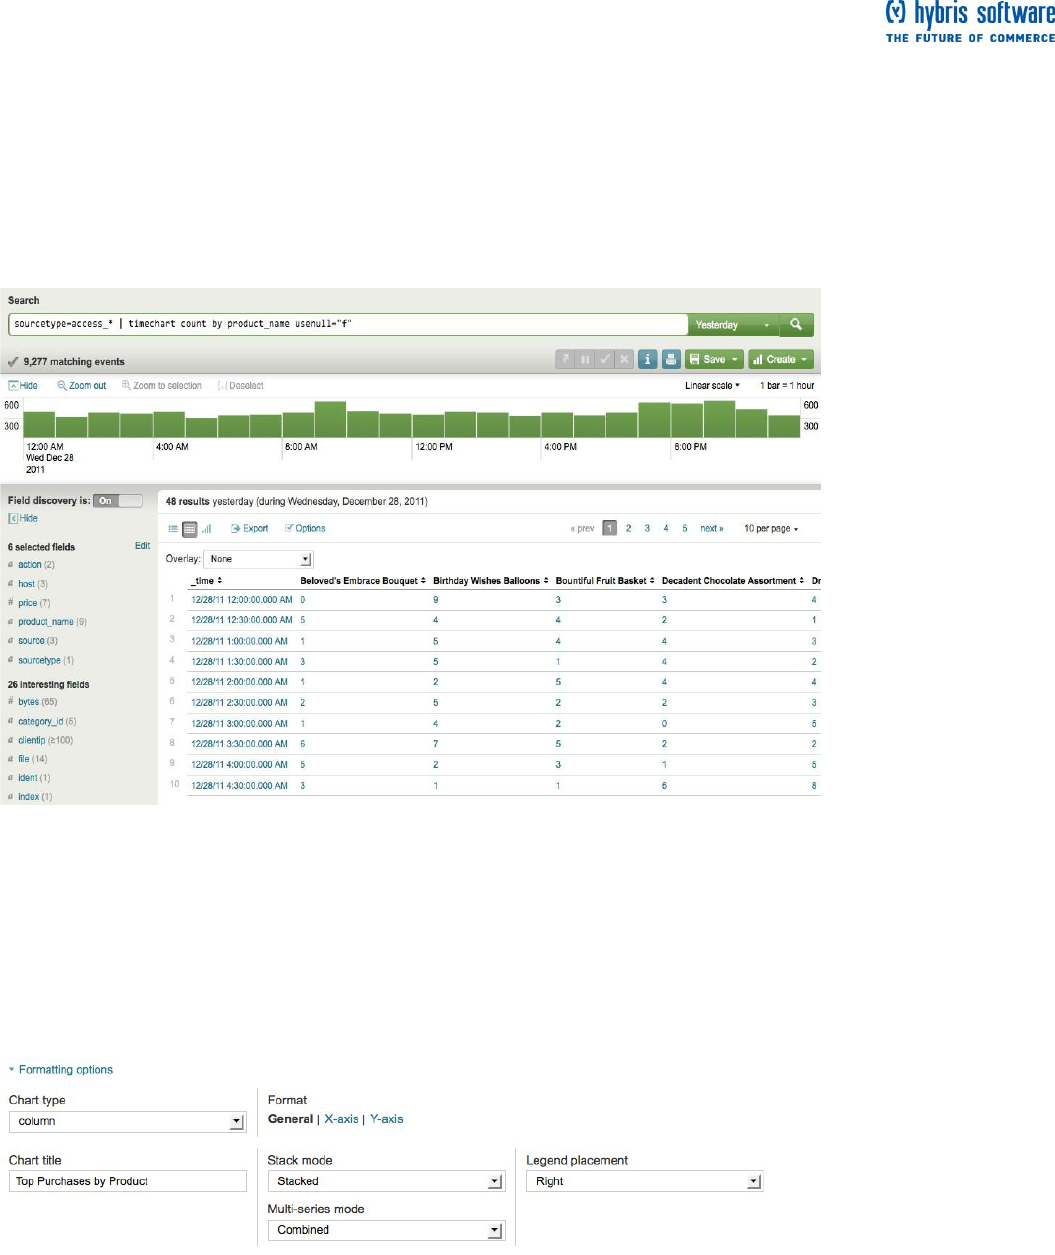This screenshot has width=1055, height=1255.
Task: Collapse the Formatting options section
Action: (x=61, y=1070)
